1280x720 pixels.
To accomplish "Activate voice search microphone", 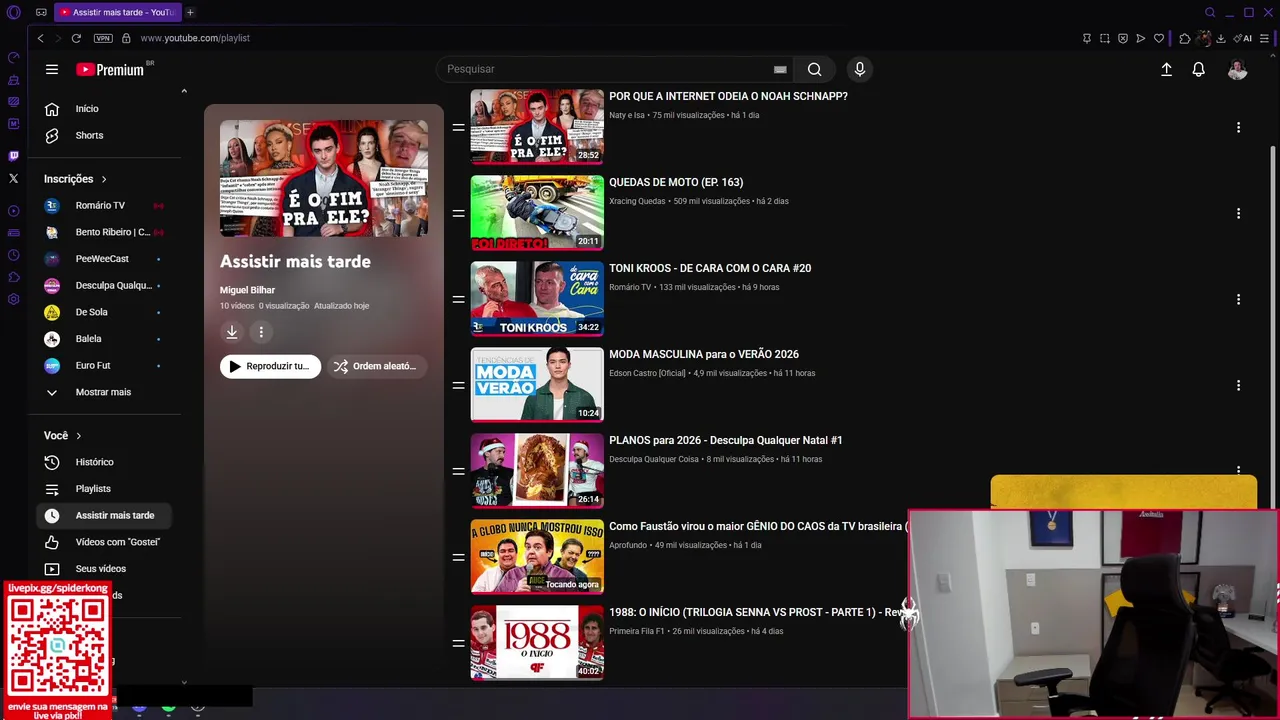I will [x=859, y=69].
